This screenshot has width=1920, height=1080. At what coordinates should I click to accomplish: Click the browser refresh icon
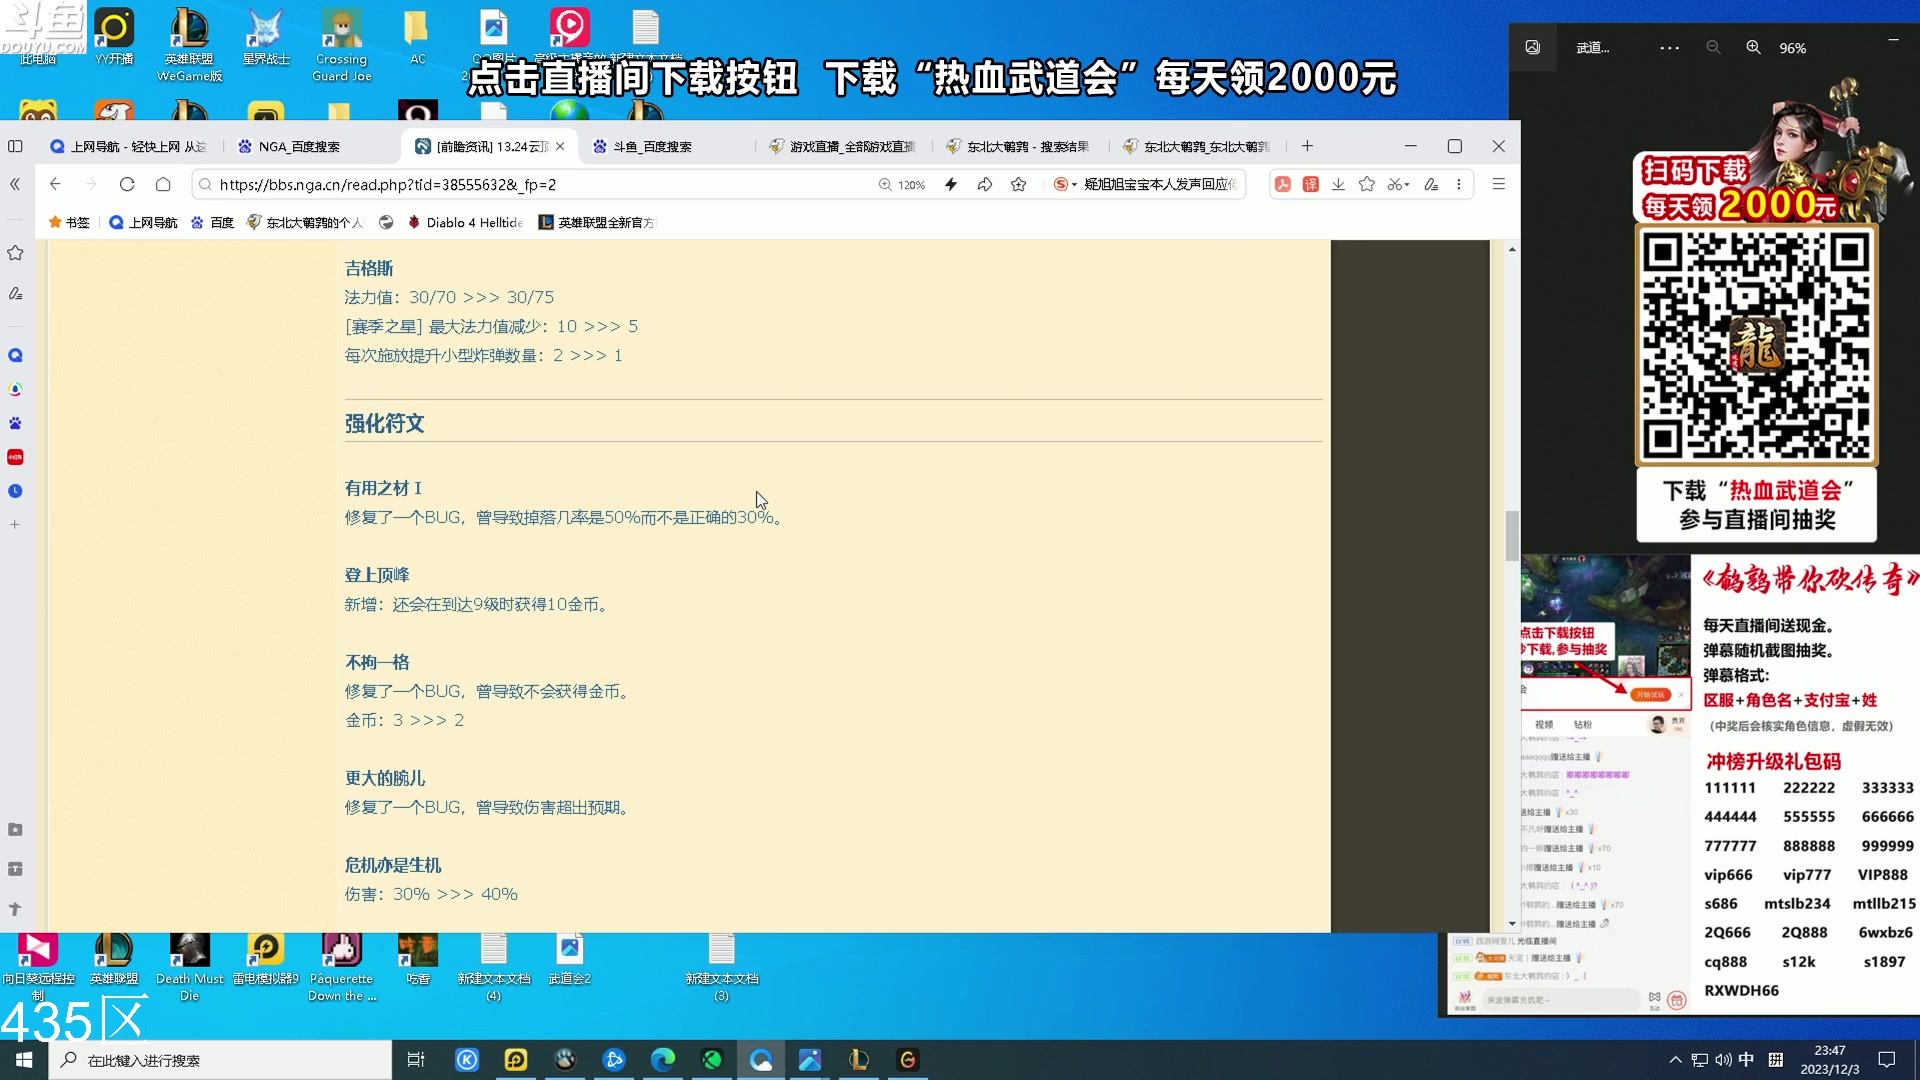coord(128,185)
